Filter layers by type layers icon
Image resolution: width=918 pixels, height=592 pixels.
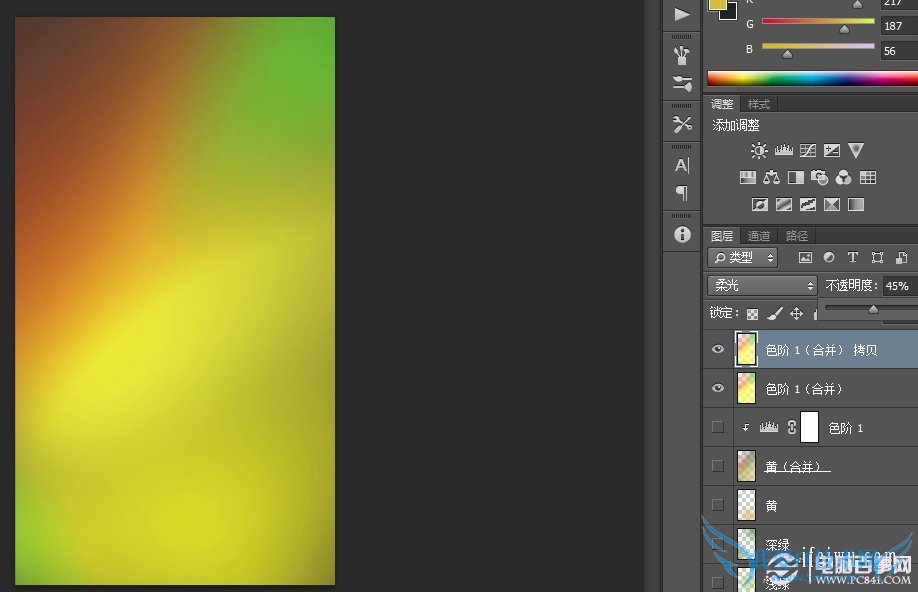853,258
